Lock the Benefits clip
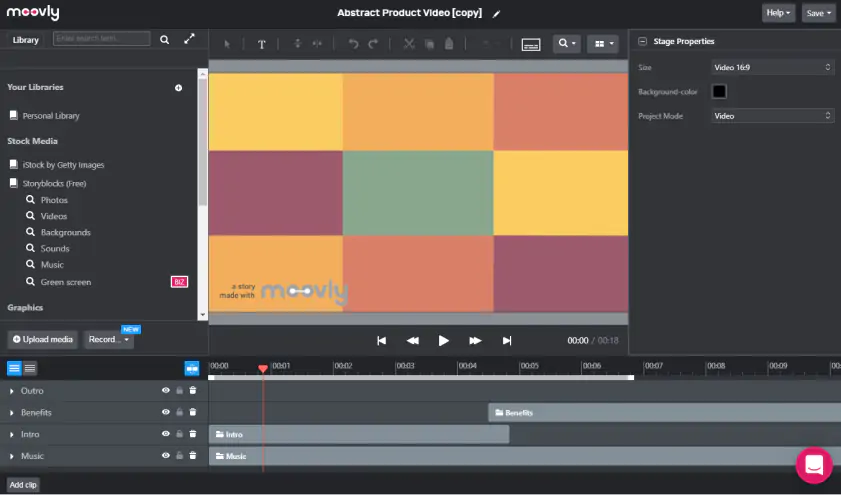Screen dimensions: 841x495 click(180, 412)
